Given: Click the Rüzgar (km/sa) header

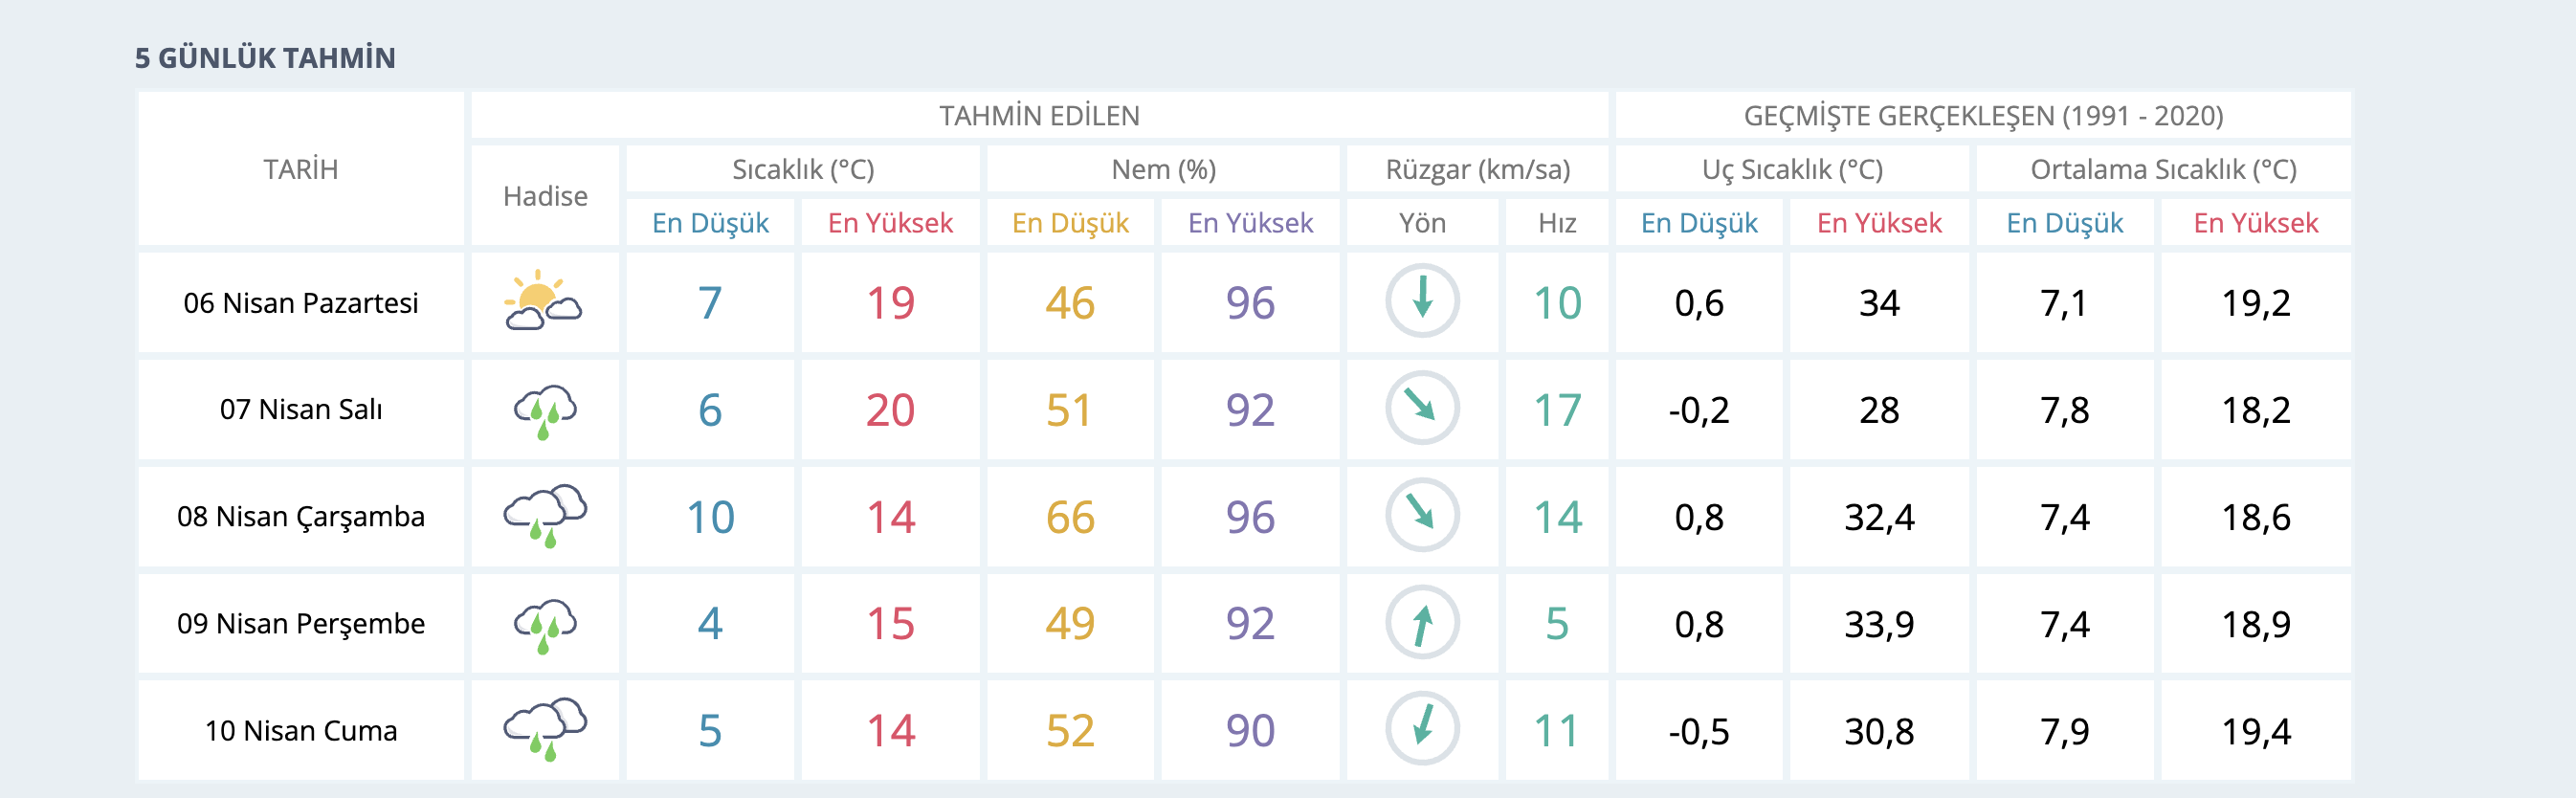Looking at the screenshot, I should [1477, 169].
